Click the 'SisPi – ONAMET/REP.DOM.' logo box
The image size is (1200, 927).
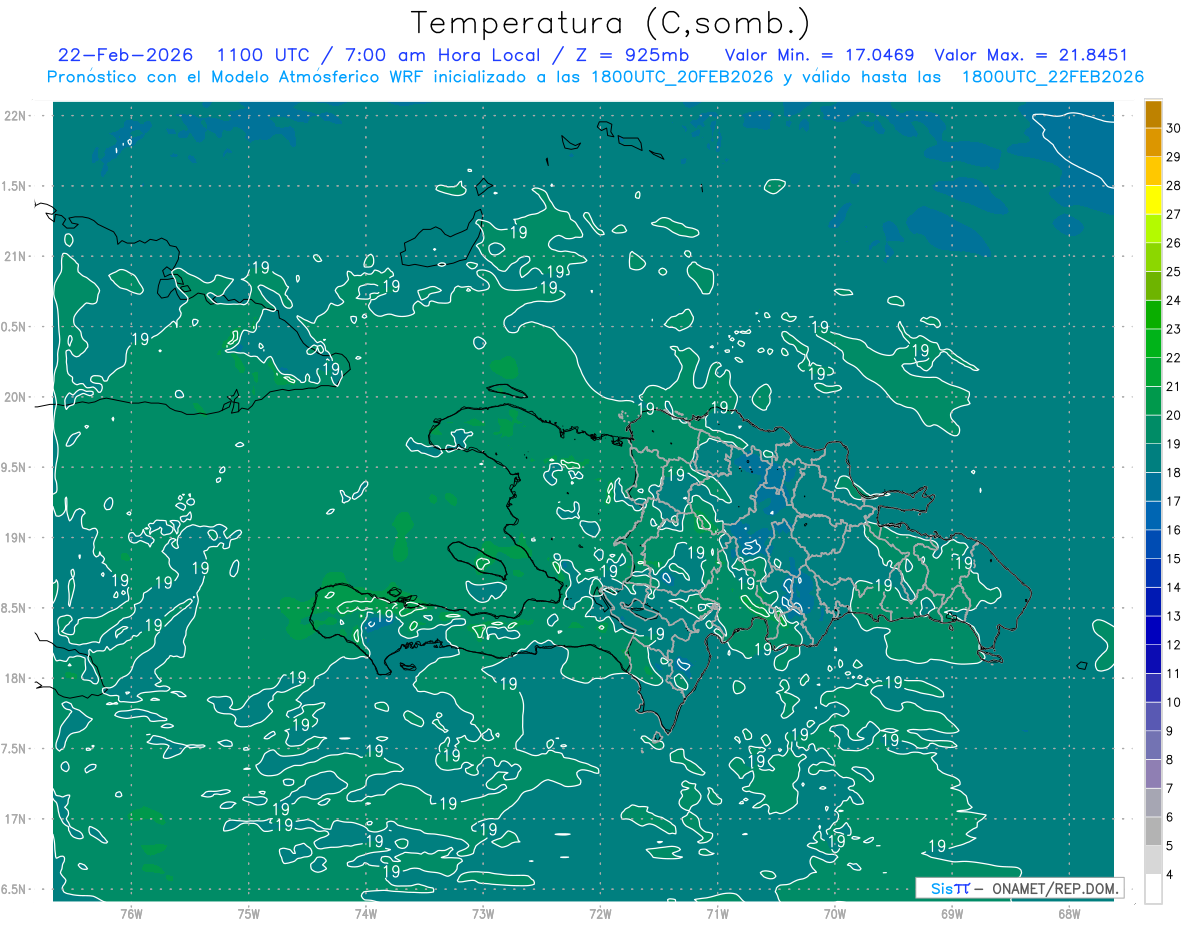click(x=1019, y=888)
